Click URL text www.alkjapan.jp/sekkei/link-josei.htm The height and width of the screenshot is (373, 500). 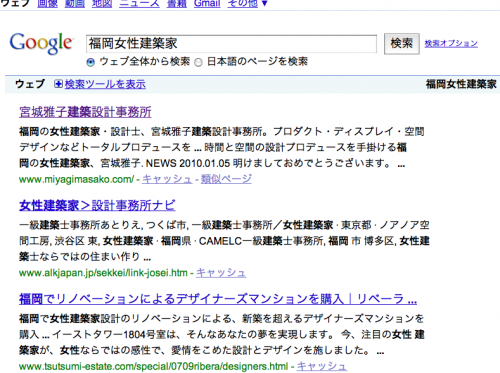(103, 273)
